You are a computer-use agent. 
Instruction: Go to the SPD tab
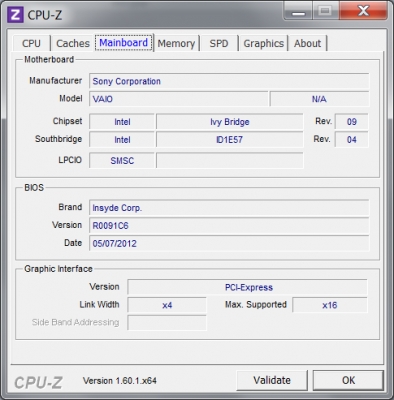[x=219, y=43]
